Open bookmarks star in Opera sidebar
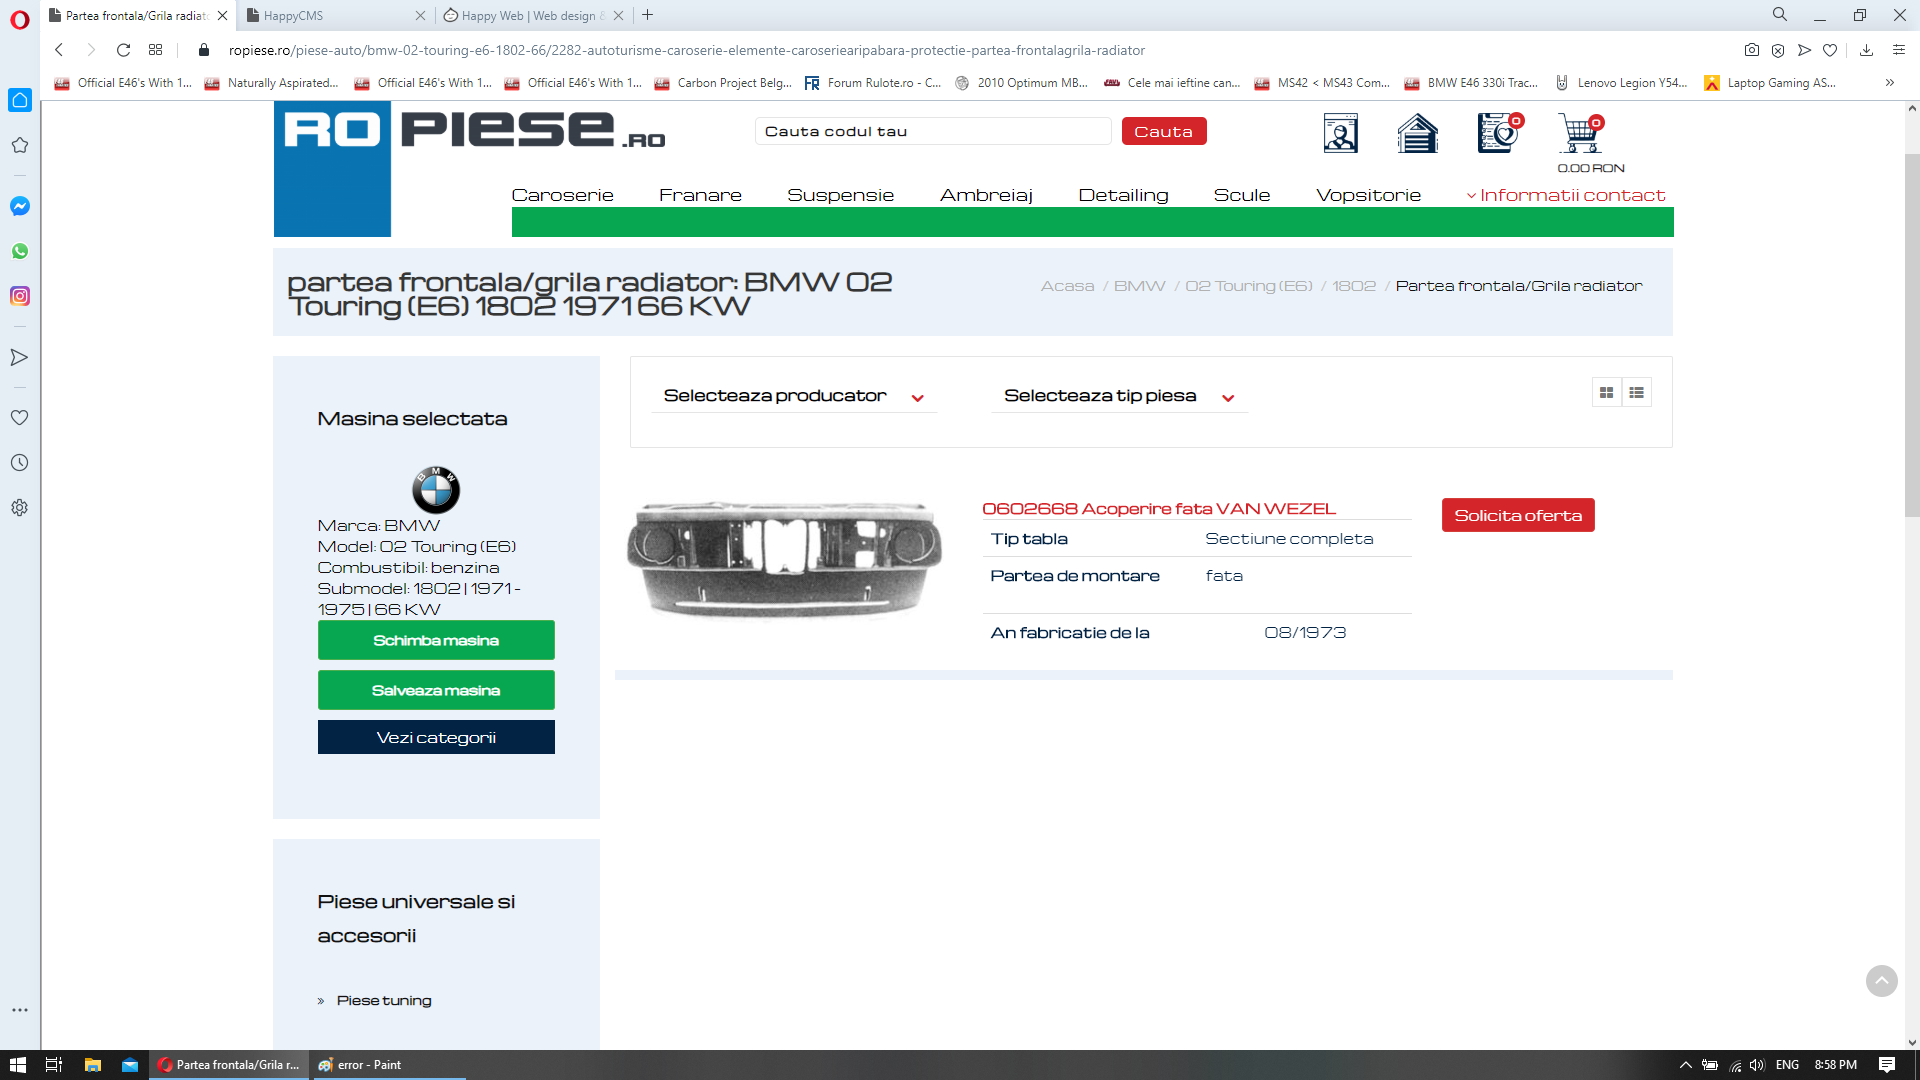This screenshot has width=1920, height=1080. pos(19,145)
